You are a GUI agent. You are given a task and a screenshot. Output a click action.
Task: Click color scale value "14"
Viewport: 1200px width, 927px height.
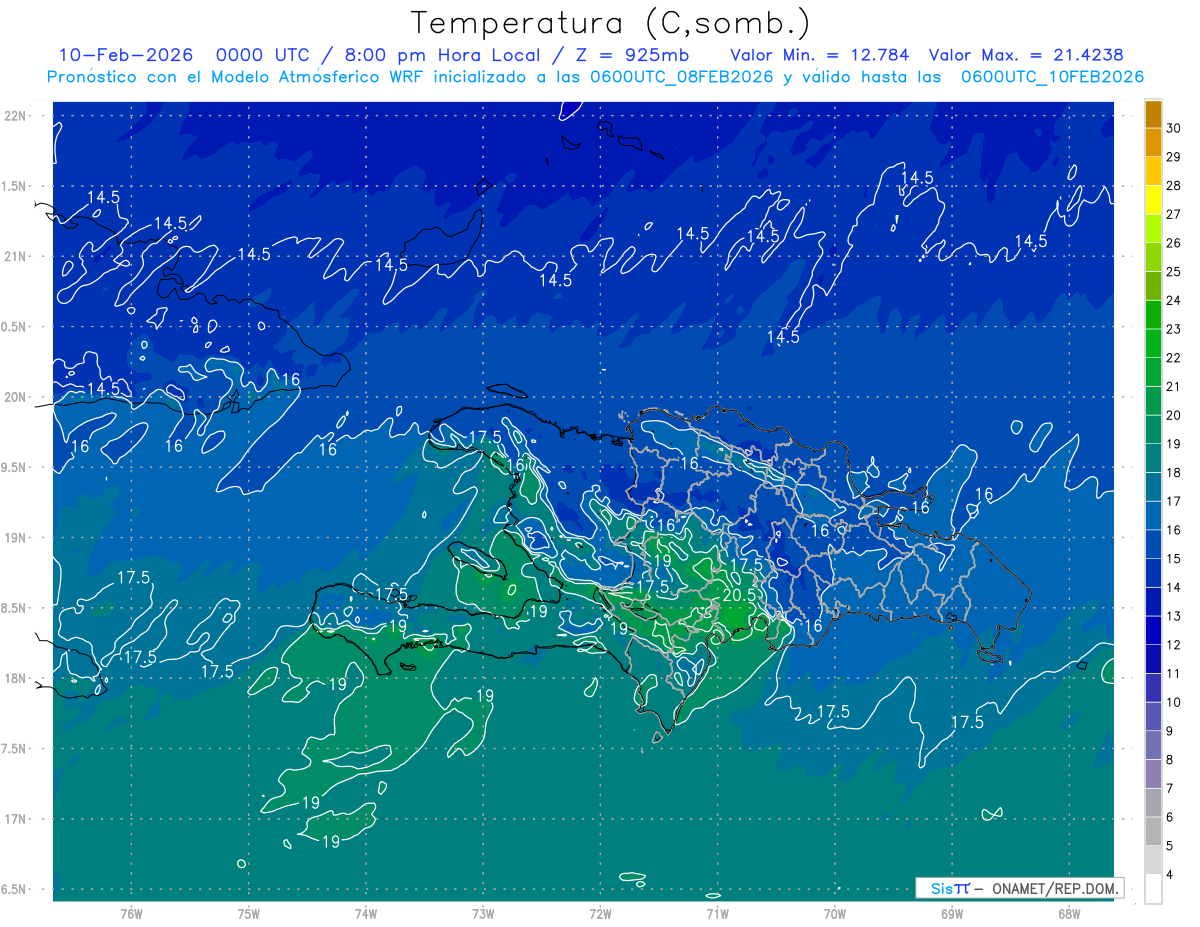point(1174,588)
